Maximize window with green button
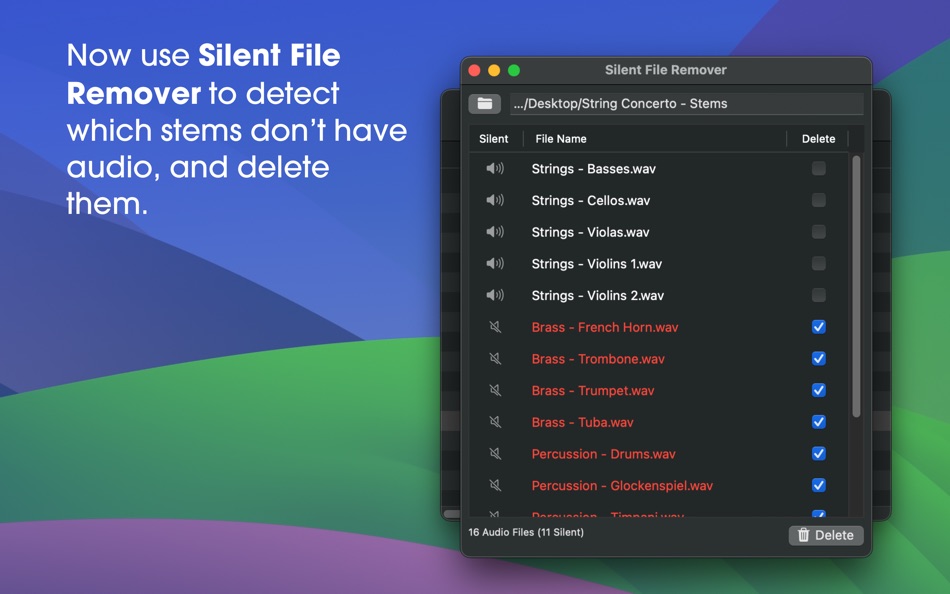 point(514,70)
